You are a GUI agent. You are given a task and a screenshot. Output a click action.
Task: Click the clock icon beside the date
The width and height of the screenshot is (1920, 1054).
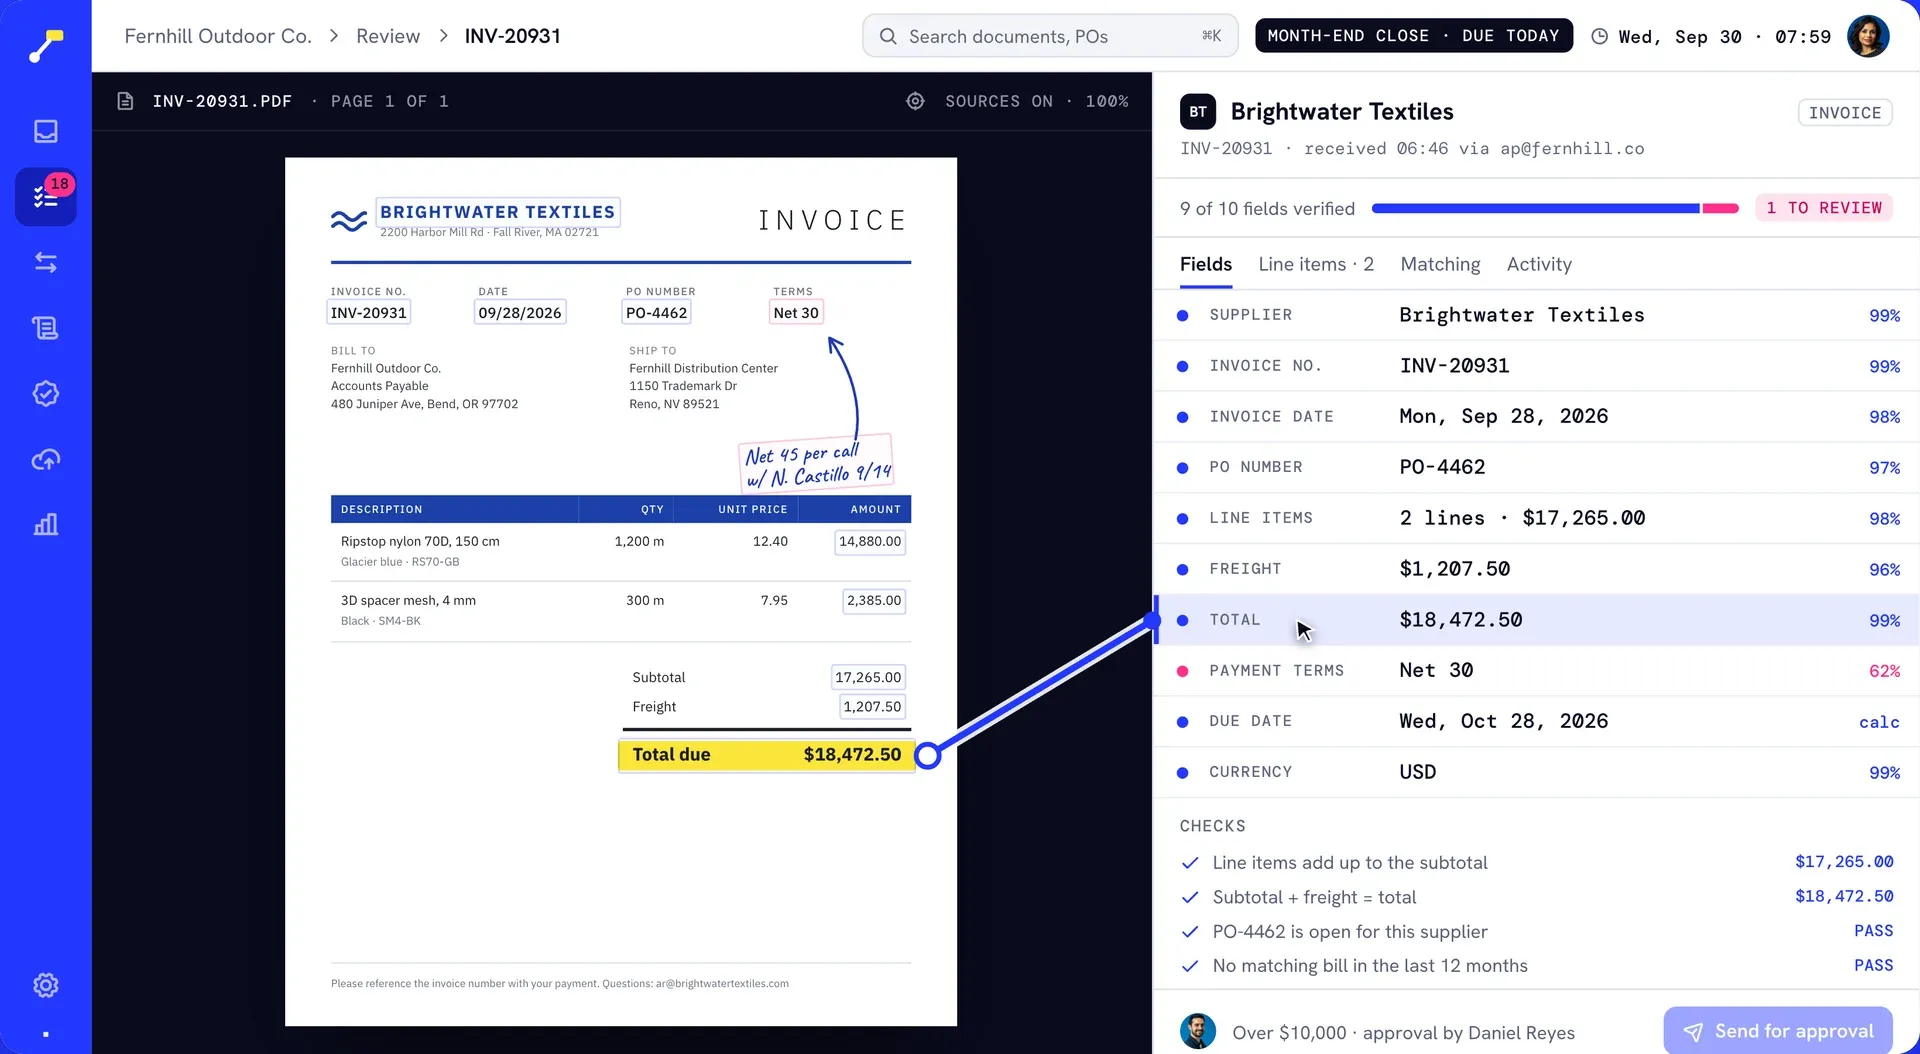click(1600, 36)
